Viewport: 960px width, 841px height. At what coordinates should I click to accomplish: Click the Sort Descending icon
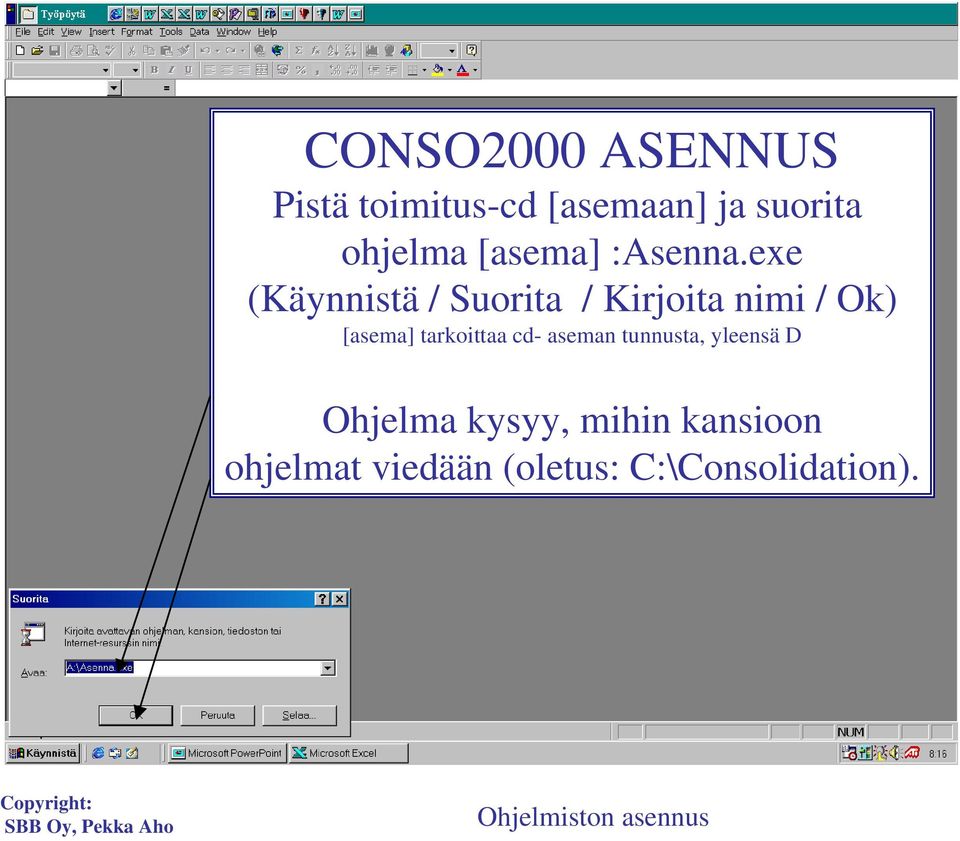click(350, 50)
